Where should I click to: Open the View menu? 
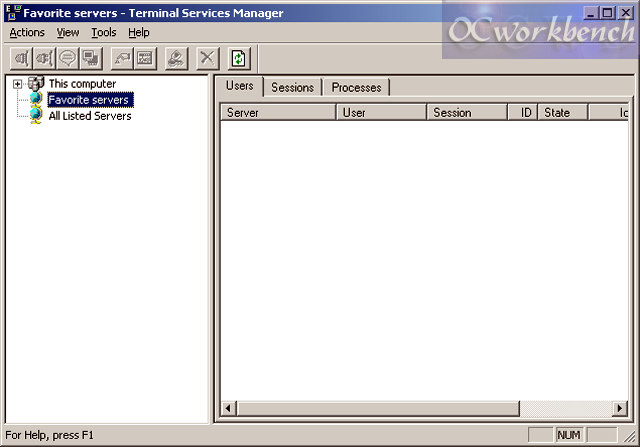pos(68,32)
